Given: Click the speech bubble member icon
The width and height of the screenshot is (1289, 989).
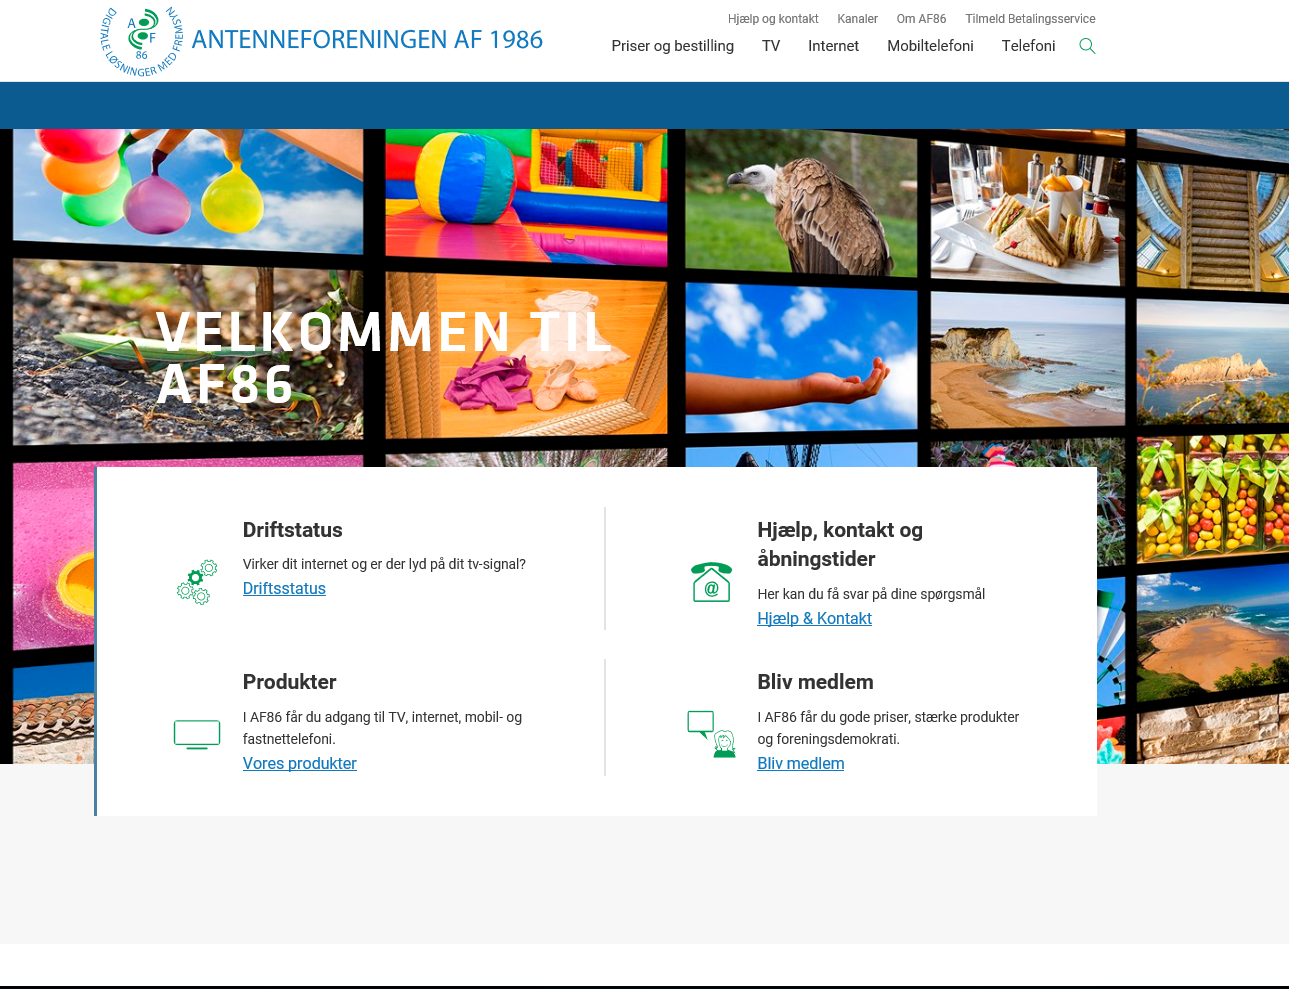Looking at the screenshot, I should pos(711,734).
